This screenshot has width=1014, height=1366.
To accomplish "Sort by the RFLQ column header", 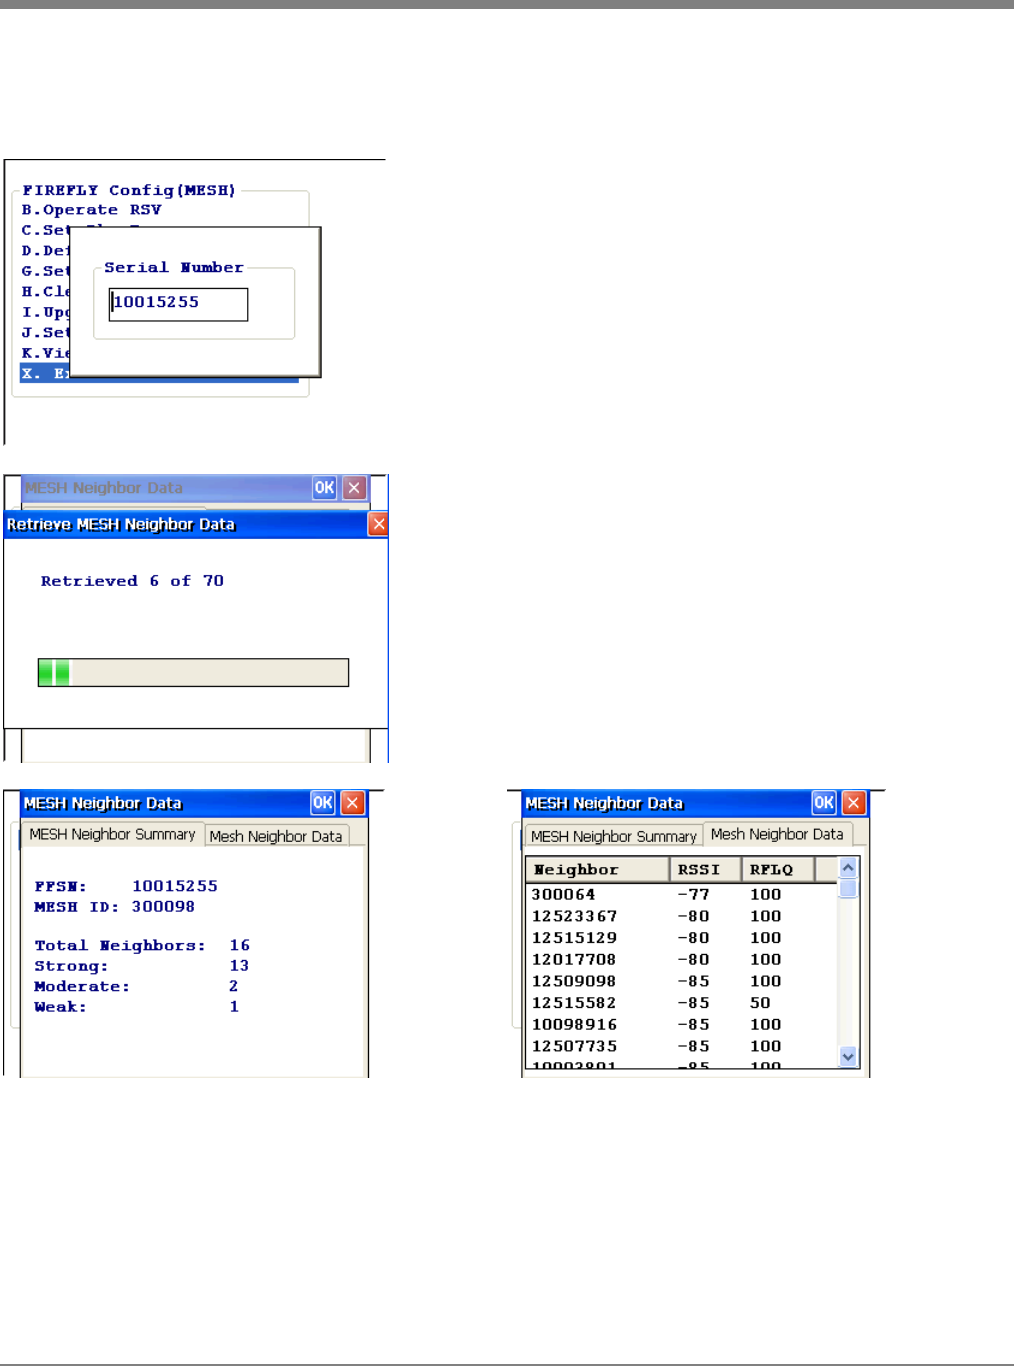I will (778, 870).
